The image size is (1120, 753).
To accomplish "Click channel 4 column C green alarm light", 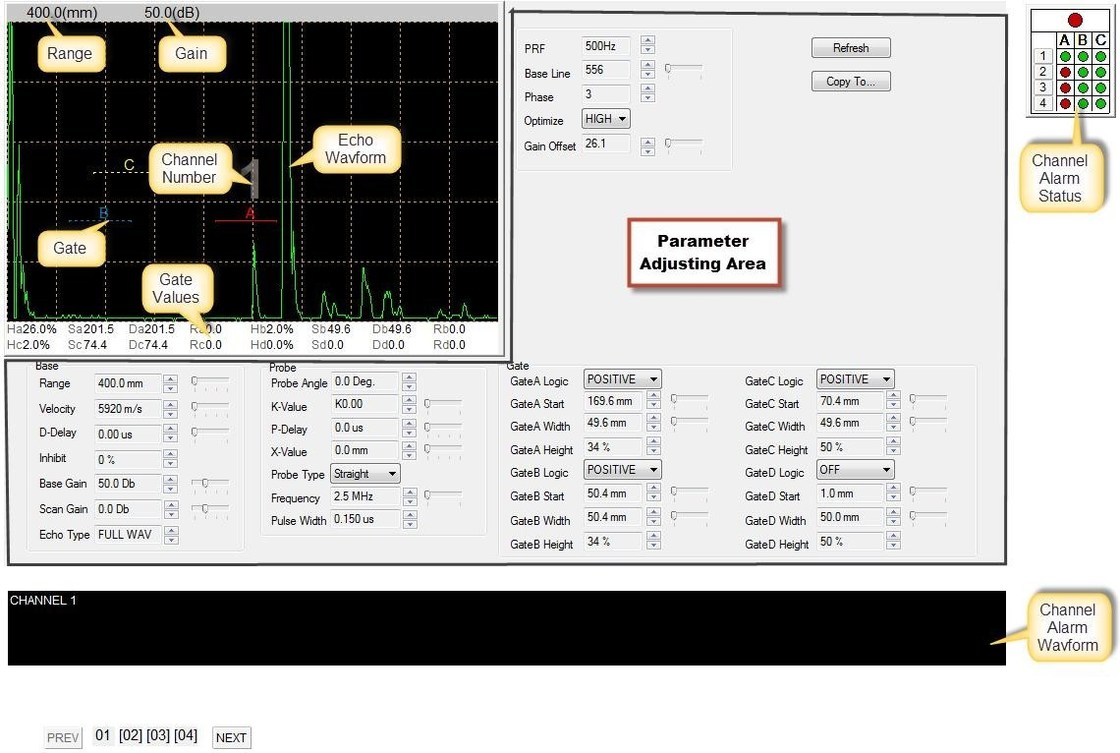I will point(1100,103).
